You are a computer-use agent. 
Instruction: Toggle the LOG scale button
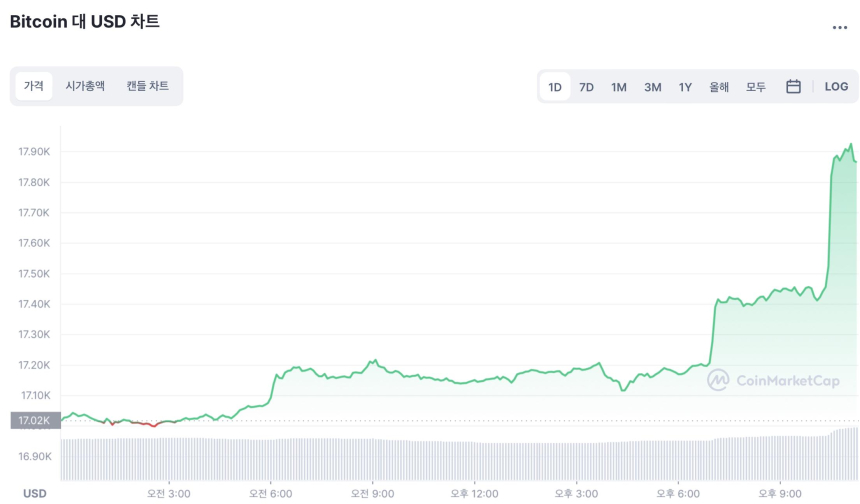click(x=836, y=87)
